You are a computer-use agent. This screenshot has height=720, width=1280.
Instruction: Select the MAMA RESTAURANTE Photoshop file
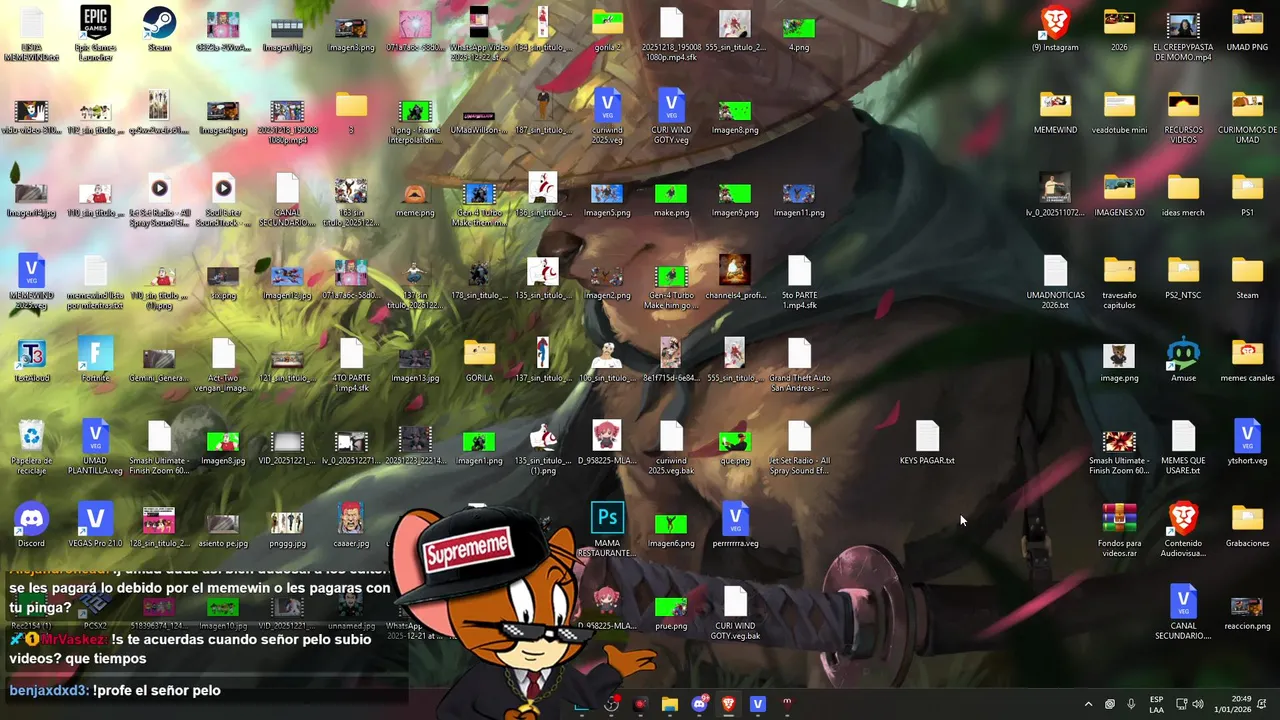(x=607, y=530)
